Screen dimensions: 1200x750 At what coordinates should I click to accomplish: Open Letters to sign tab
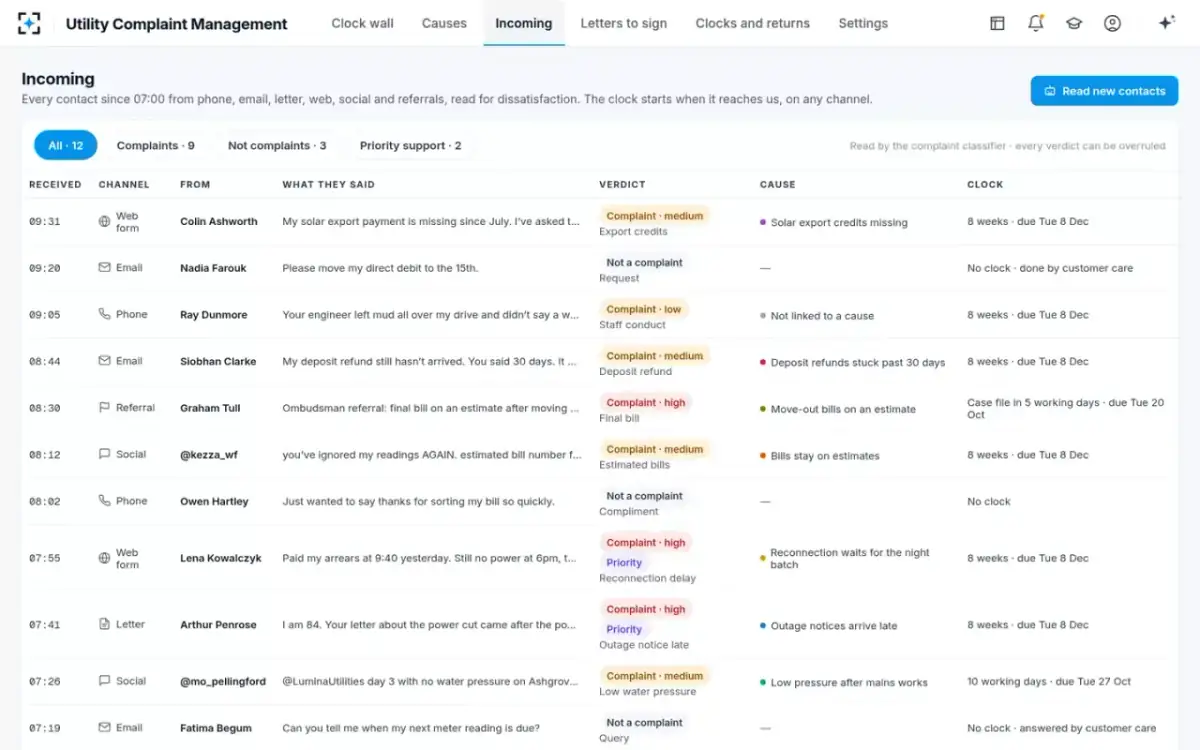click(x=623, y=23)
